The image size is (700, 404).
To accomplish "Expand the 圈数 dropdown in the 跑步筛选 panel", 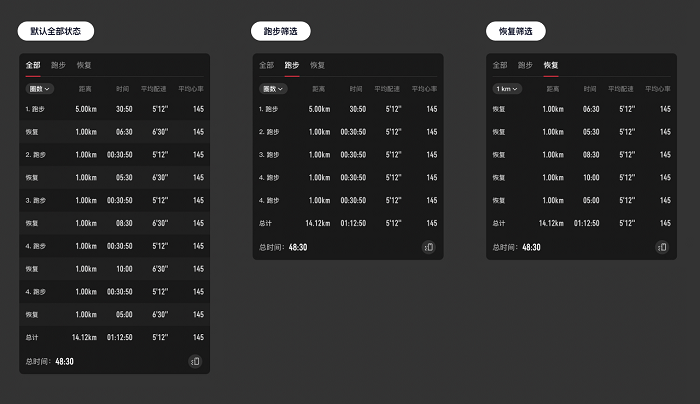I will tap(271, 89).
